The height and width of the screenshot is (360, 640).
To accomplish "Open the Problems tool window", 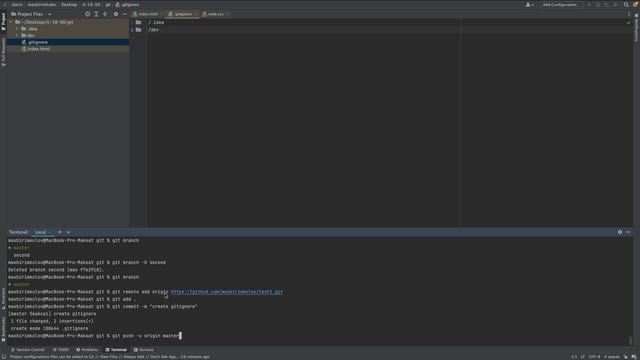I will [x=87, y=350].
